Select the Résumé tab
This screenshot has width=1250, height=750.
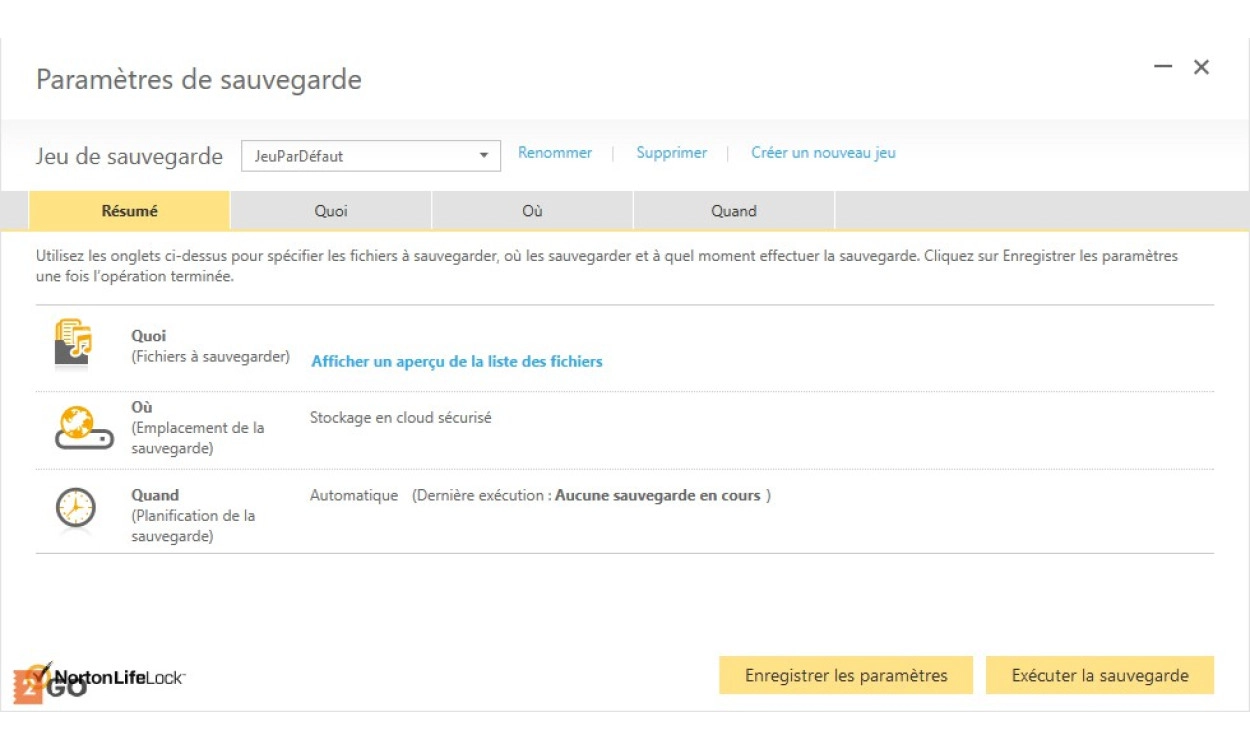(x=130, y=211)
